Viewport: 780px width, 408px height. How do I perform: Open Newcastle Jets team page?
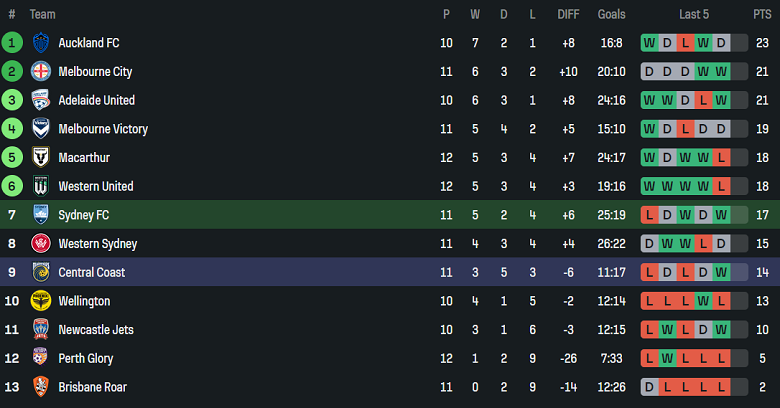[x=95, y=330]
